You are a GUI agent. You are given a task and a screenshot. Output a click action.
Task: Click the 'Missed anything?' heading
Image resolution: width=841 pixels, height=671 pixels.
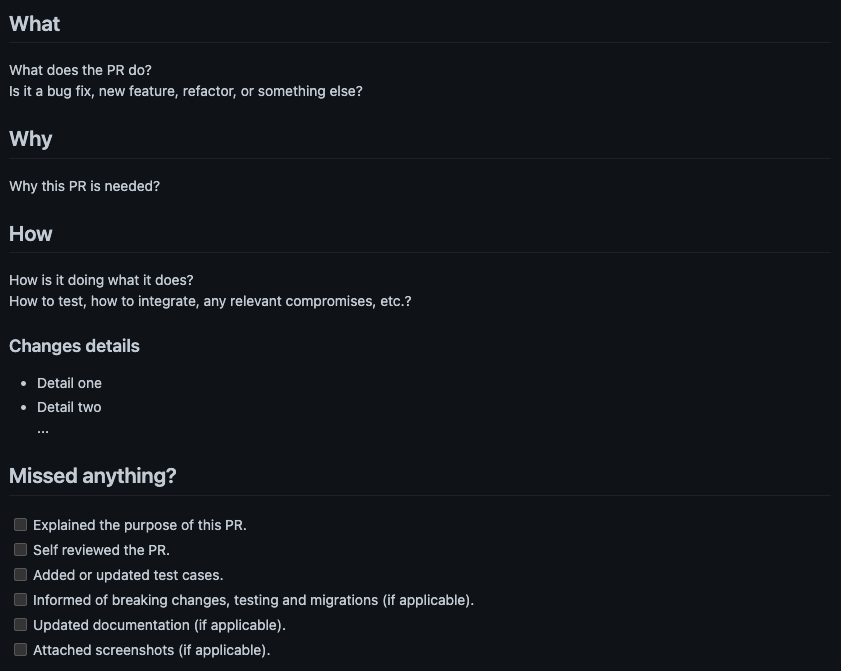pyautogui.click(x=93, y=476)
